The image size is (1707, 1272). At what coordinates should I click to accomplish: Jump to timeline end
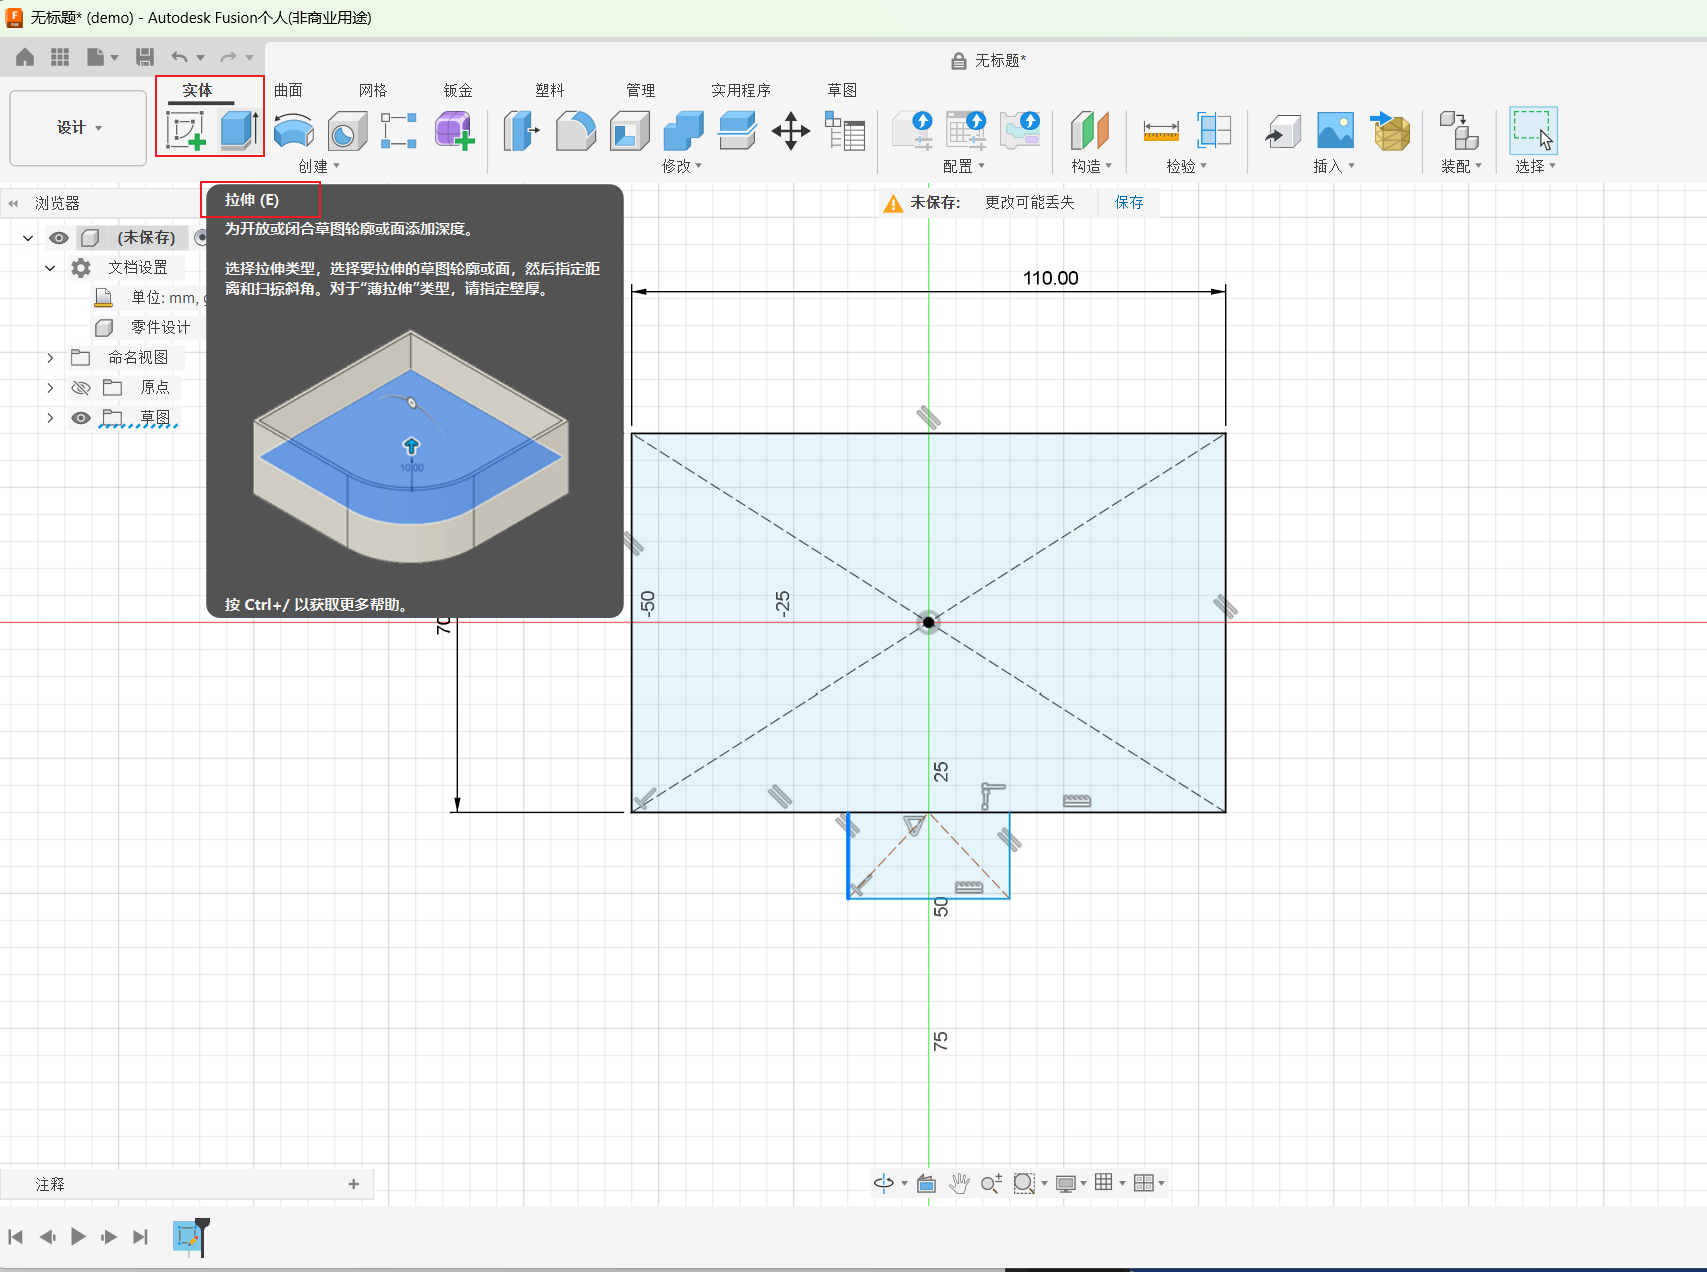[140, 1237]
